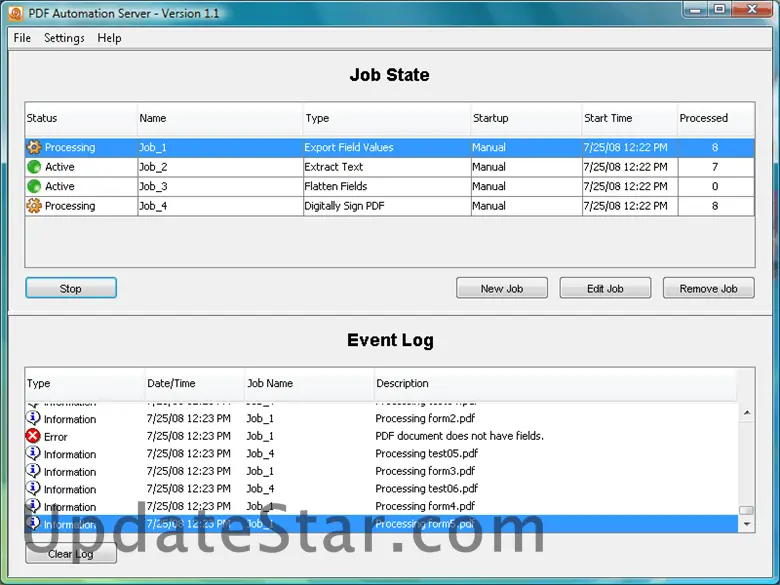Click the Digitally Sign PDF type cell
This screenshot has height=585, width=780.
click(x=387, y=205)
